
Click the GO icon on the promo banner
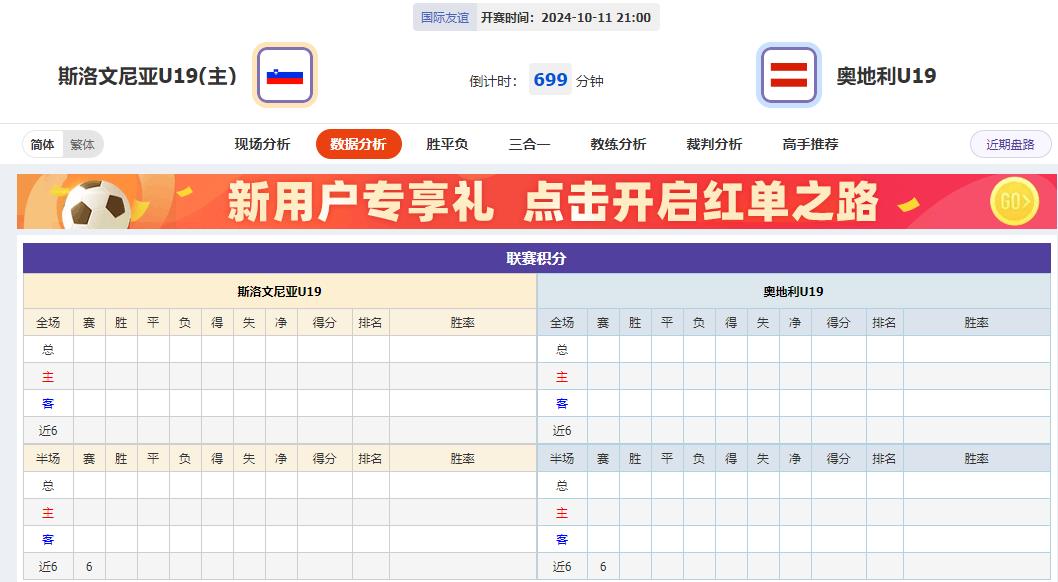coord(1016,200)
